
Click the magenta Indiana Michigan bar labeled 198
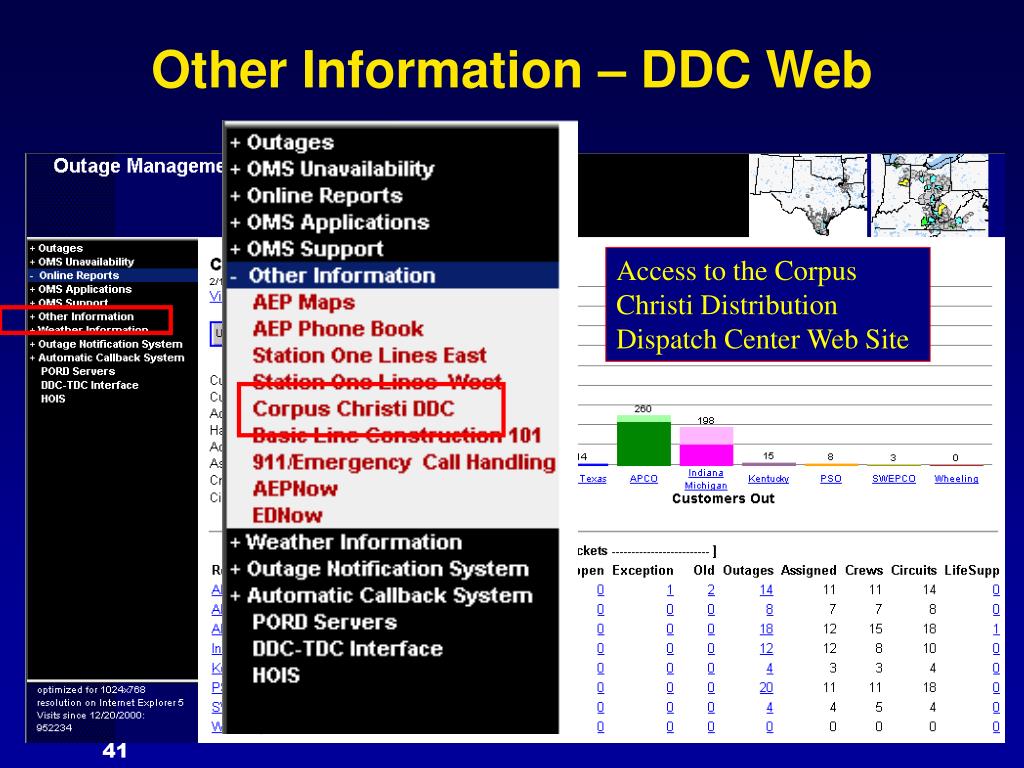(x=706, y=446)
